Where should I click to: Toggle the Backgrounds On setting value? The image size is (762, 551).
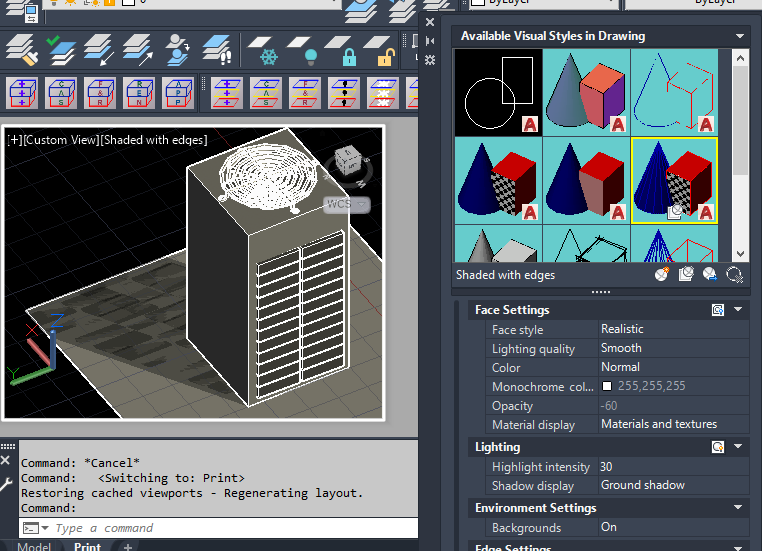pos(609,527)
